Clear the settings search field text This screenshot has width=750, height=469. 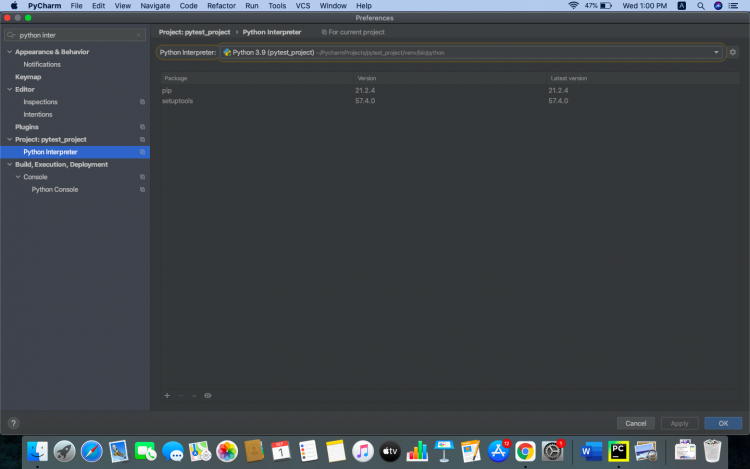pyautogui.click(x=139, y=35)
